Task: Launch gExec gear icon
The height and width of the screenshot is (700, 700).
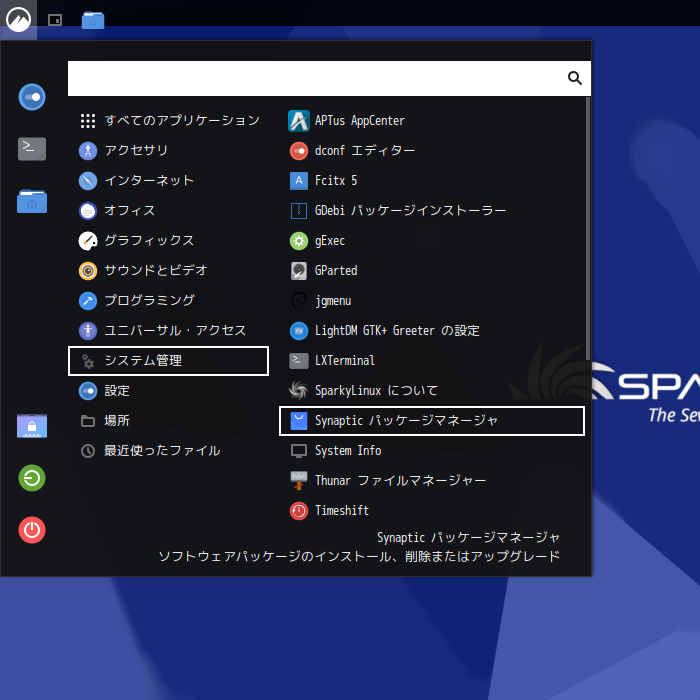Action: (299, 241)
